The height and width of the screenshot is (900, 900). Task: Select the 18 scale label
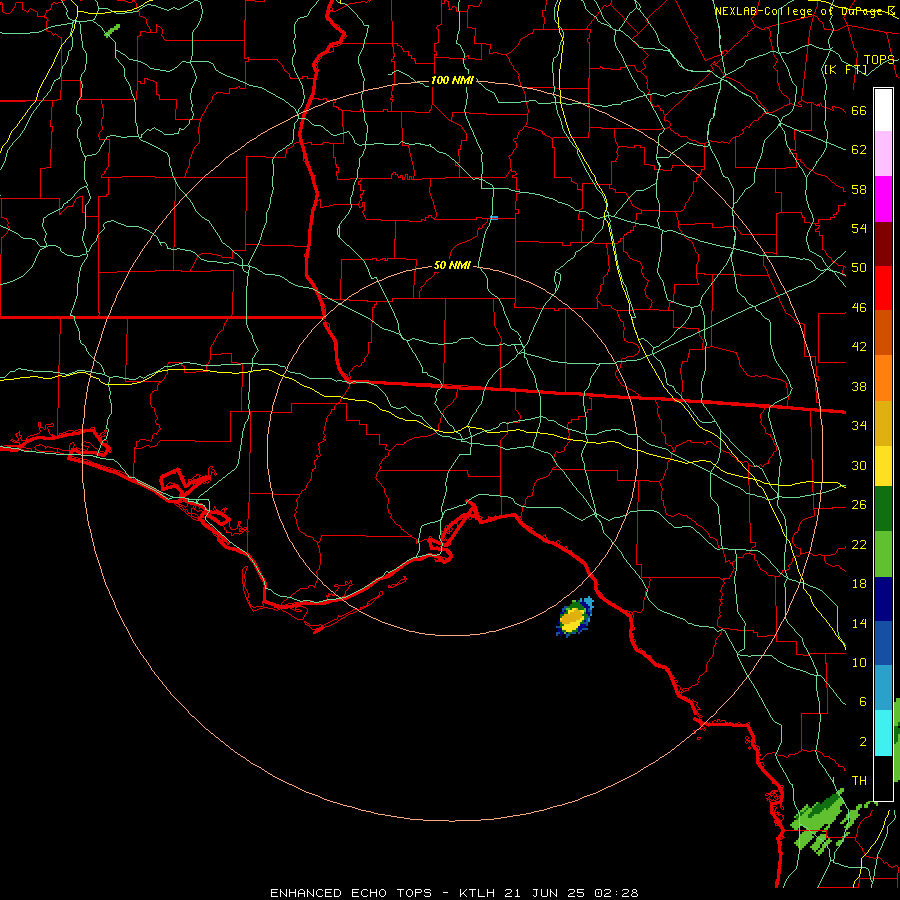[859, 584]
